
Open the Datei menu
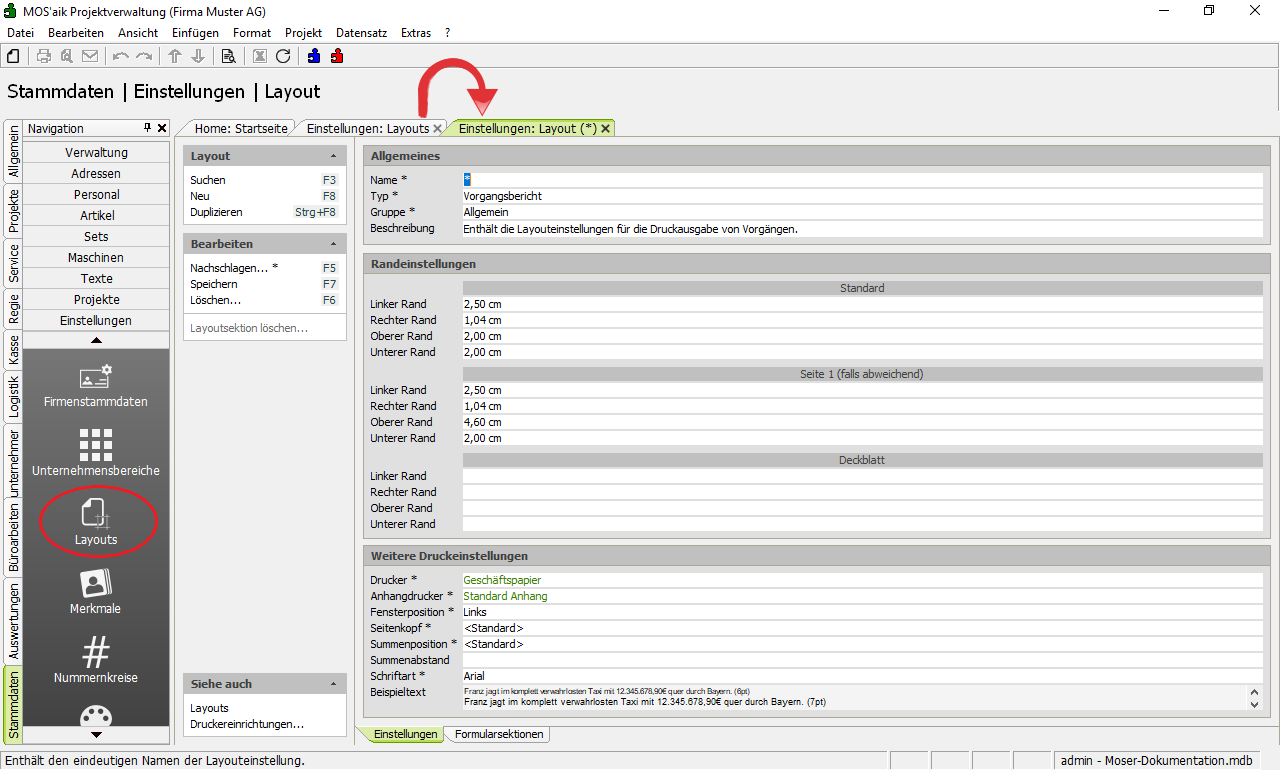tap(20, 33)
